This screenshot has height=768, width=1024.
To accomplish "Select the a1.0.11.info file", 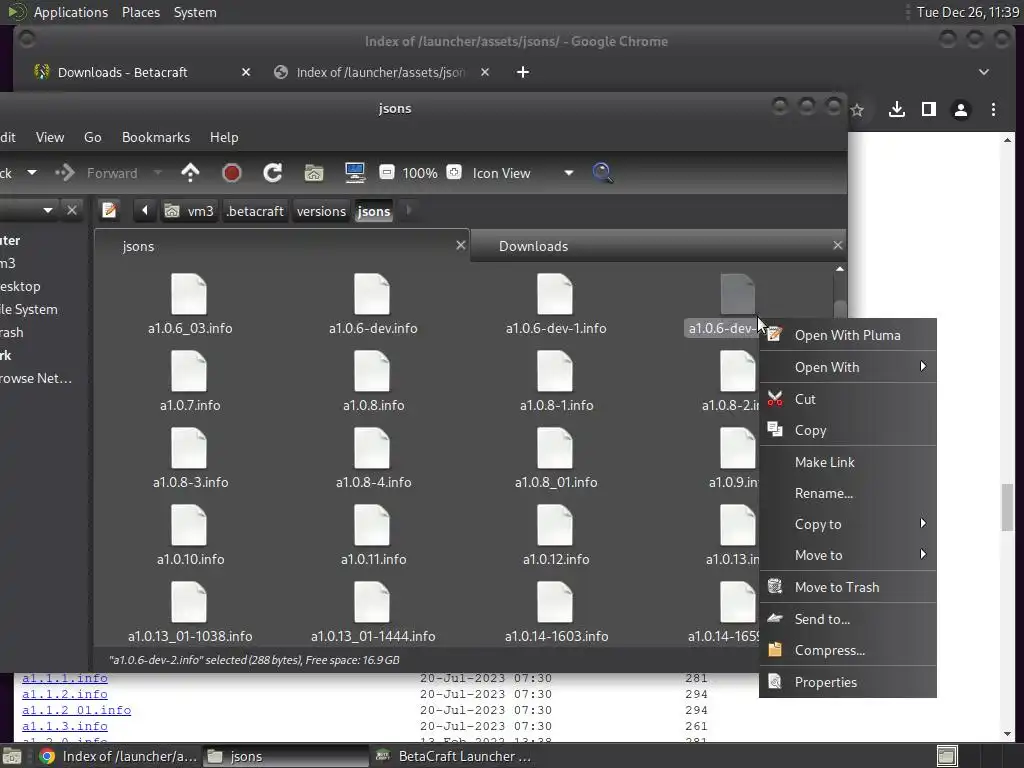I will coord(373,535).
